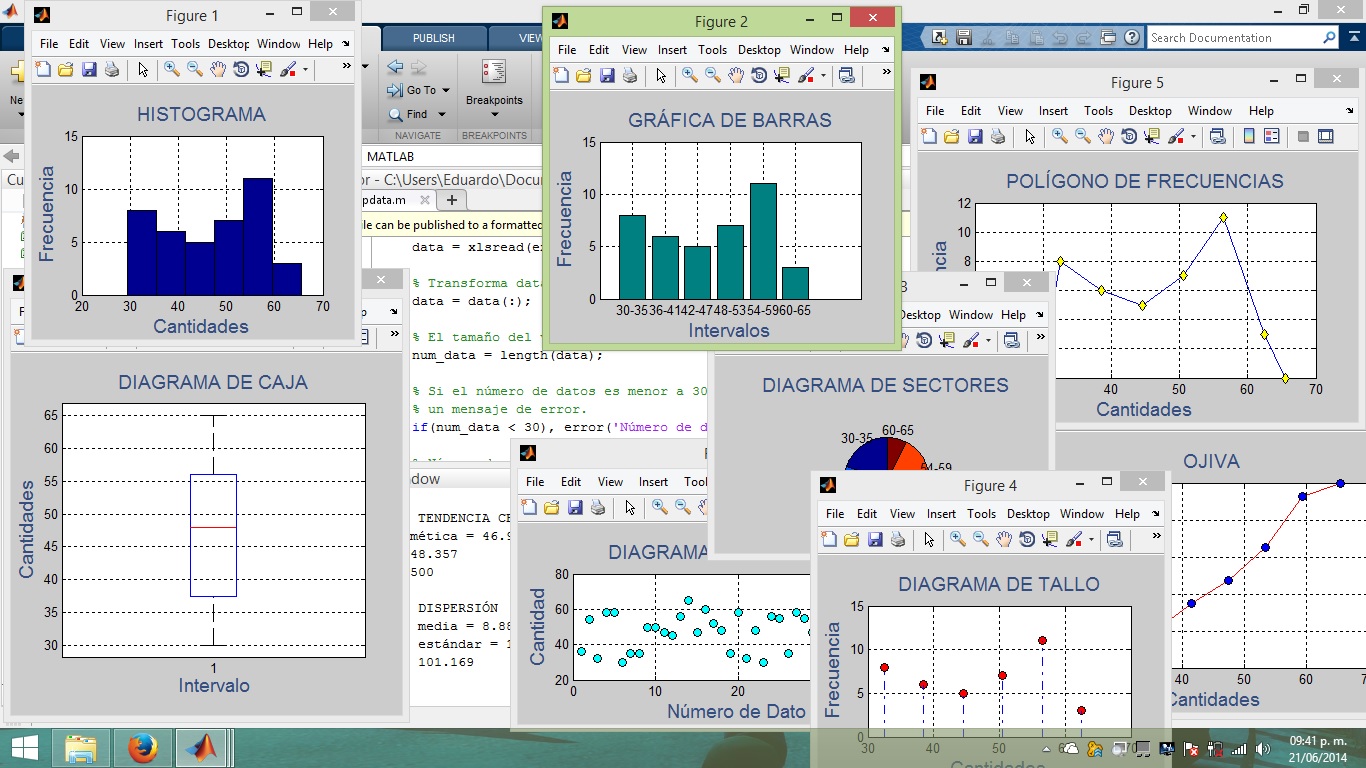Open the brush color dropdown in Figure 4
1366x768 pixels.
[x=1091, y=540]
